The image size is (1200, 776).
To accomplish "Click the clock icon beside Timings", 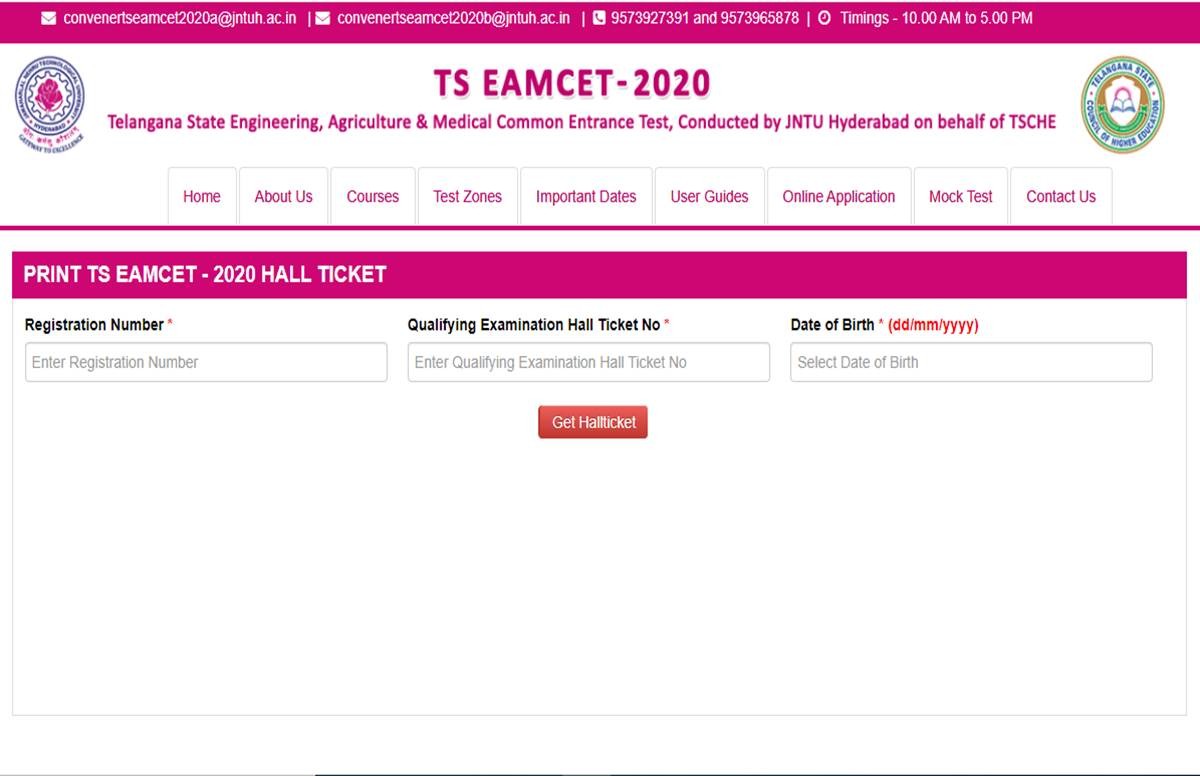I will (x=824, y=19).
